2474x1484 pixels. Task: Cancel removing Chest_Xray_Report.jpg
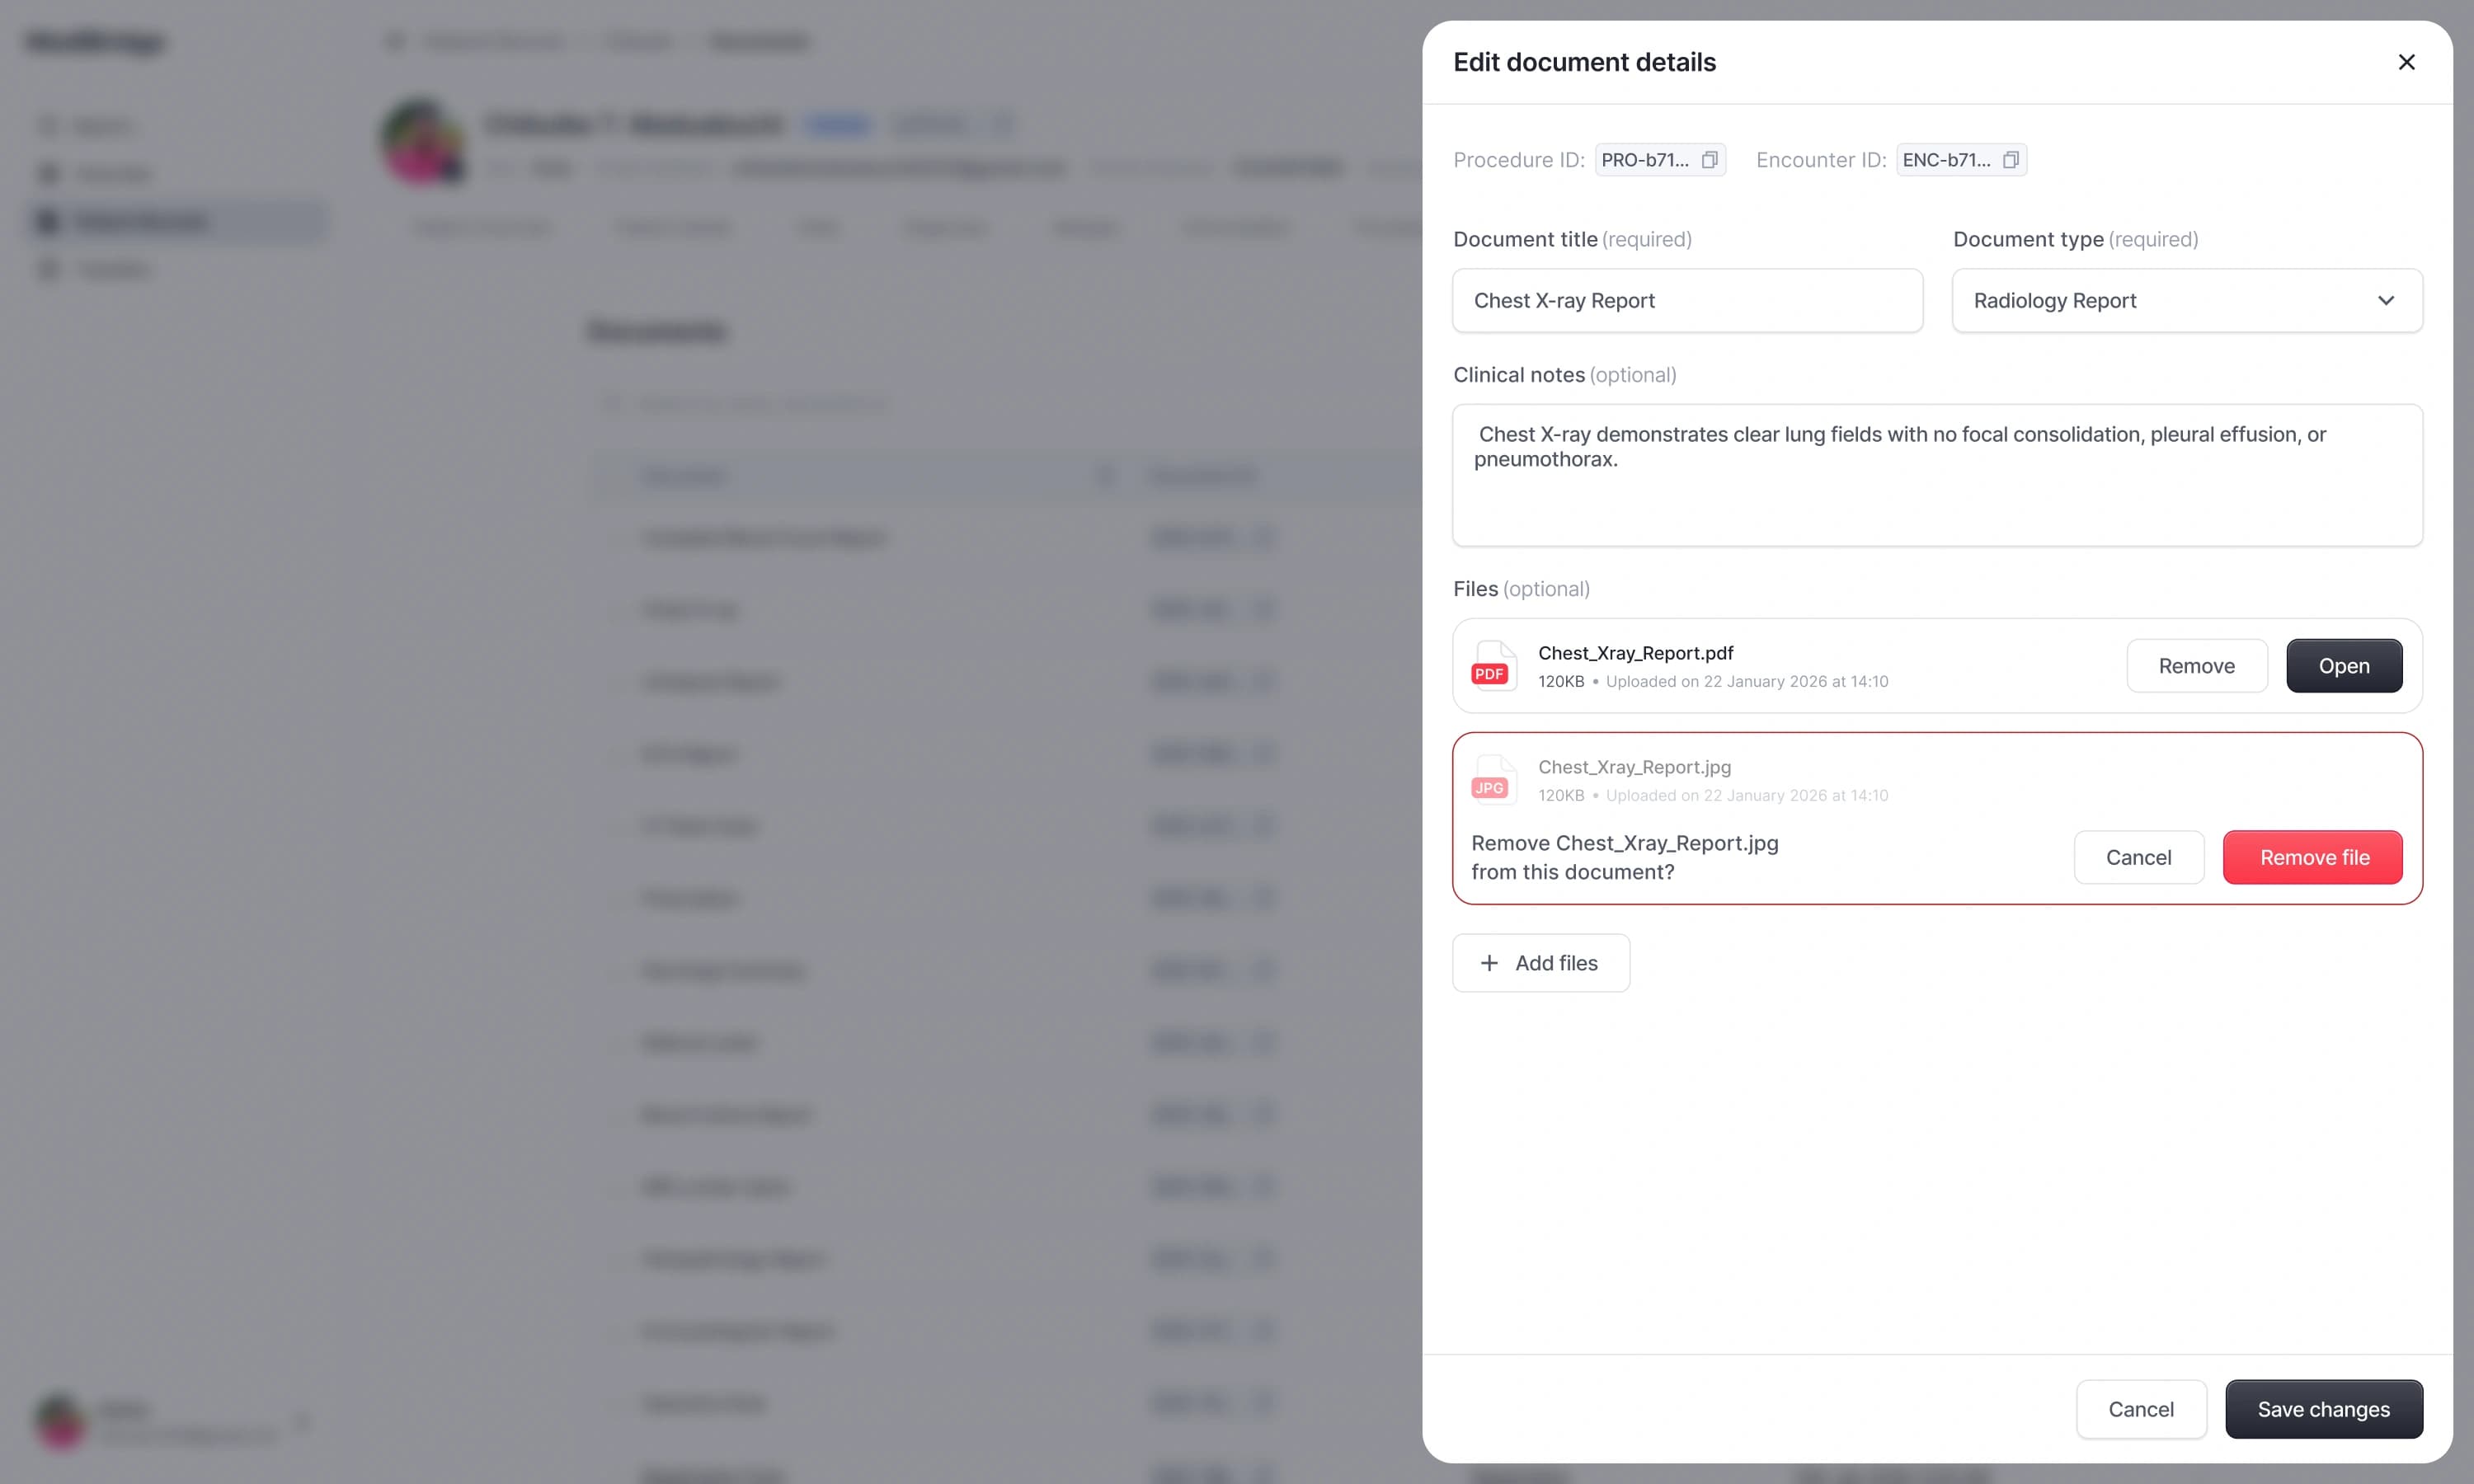[x=2138, y=857]
